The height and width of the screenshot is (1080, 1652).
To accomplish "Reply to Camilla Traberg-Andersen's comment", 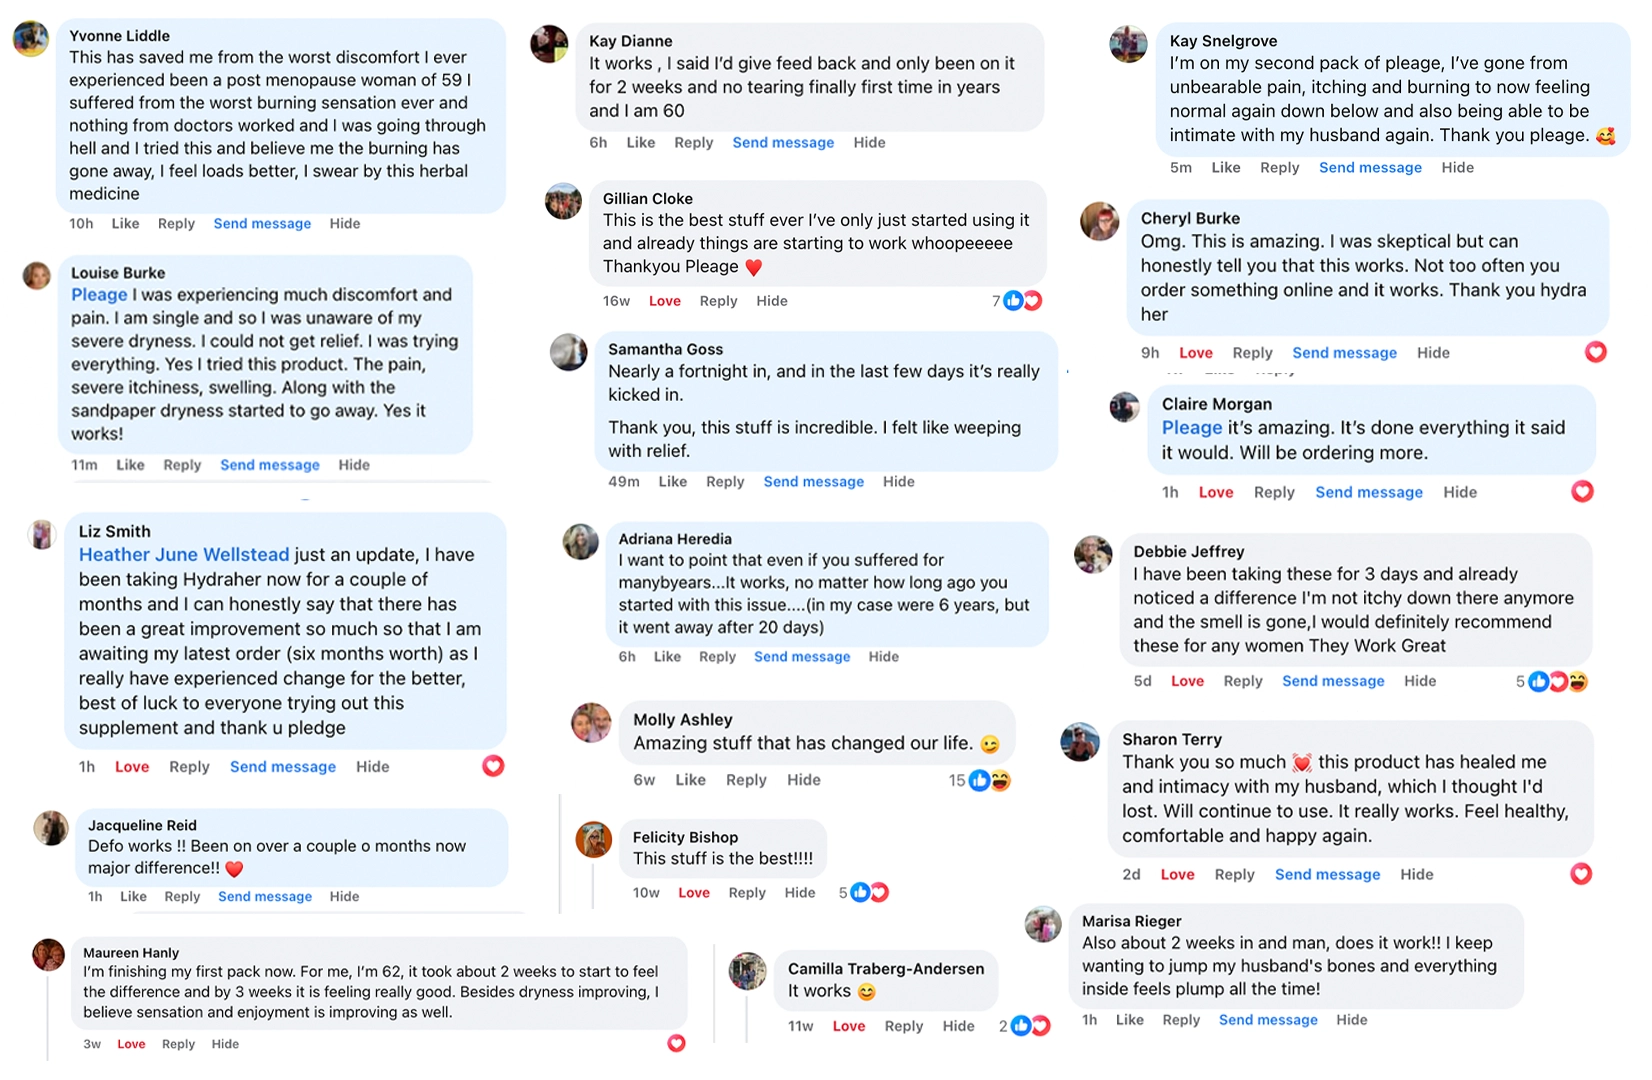I will [x=904, y=1026].
